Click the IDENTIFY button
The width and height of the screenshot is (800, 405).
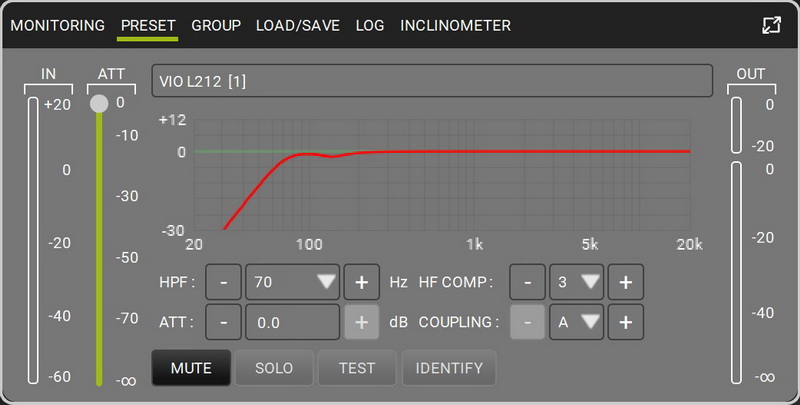pos(449,368)
